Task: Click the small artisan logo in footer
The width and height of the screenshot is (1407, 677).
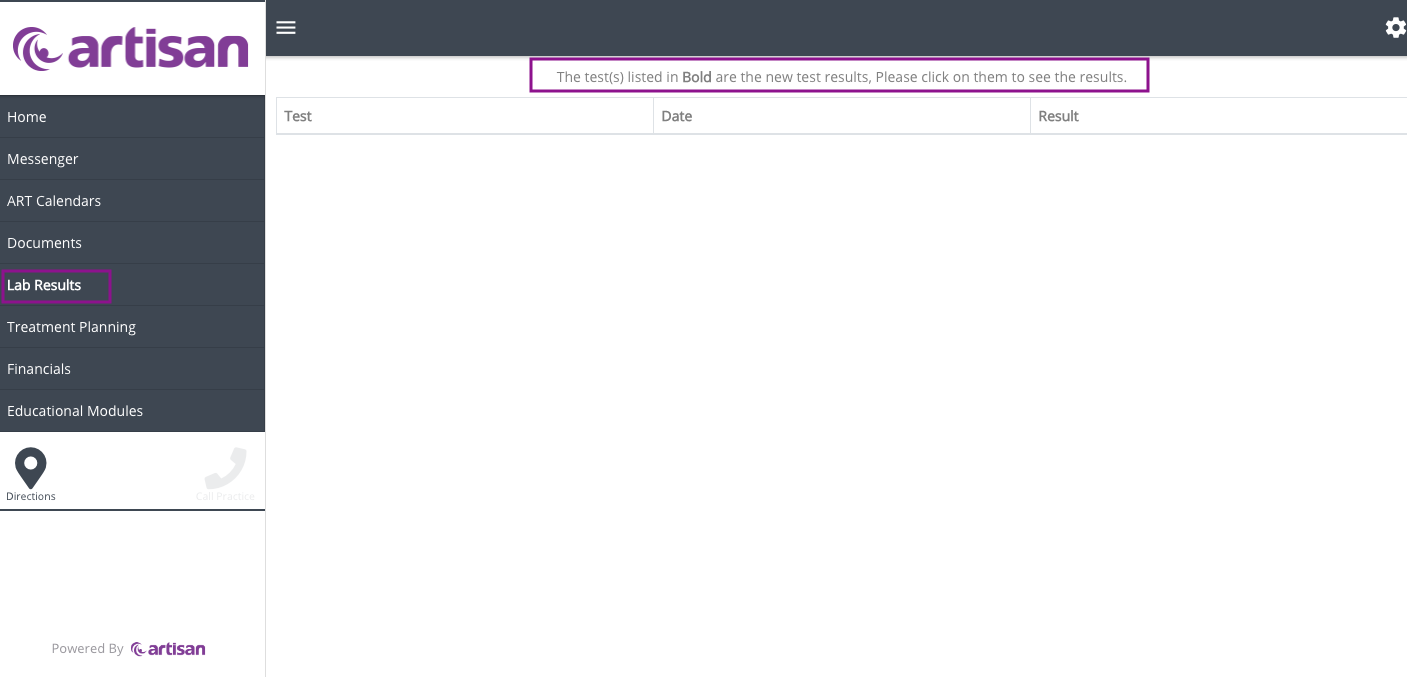Action: pos(168,649)
